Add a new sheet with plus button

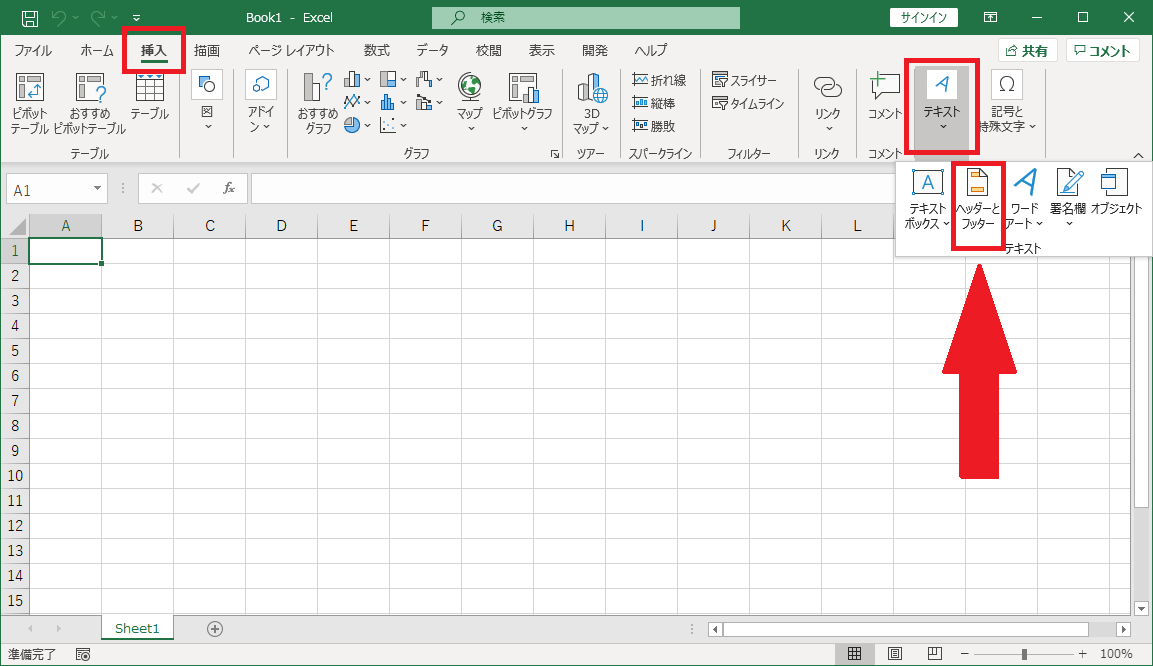pyautogui.click(x=214, y=629)
